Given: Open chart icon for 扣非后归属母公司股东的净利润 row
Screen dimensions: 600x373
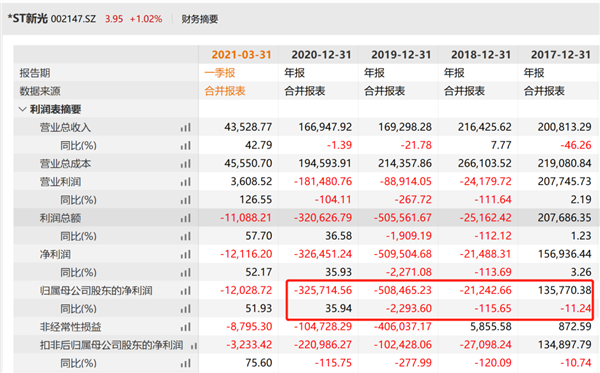Looking at the screenshot, I should (194, 345).
